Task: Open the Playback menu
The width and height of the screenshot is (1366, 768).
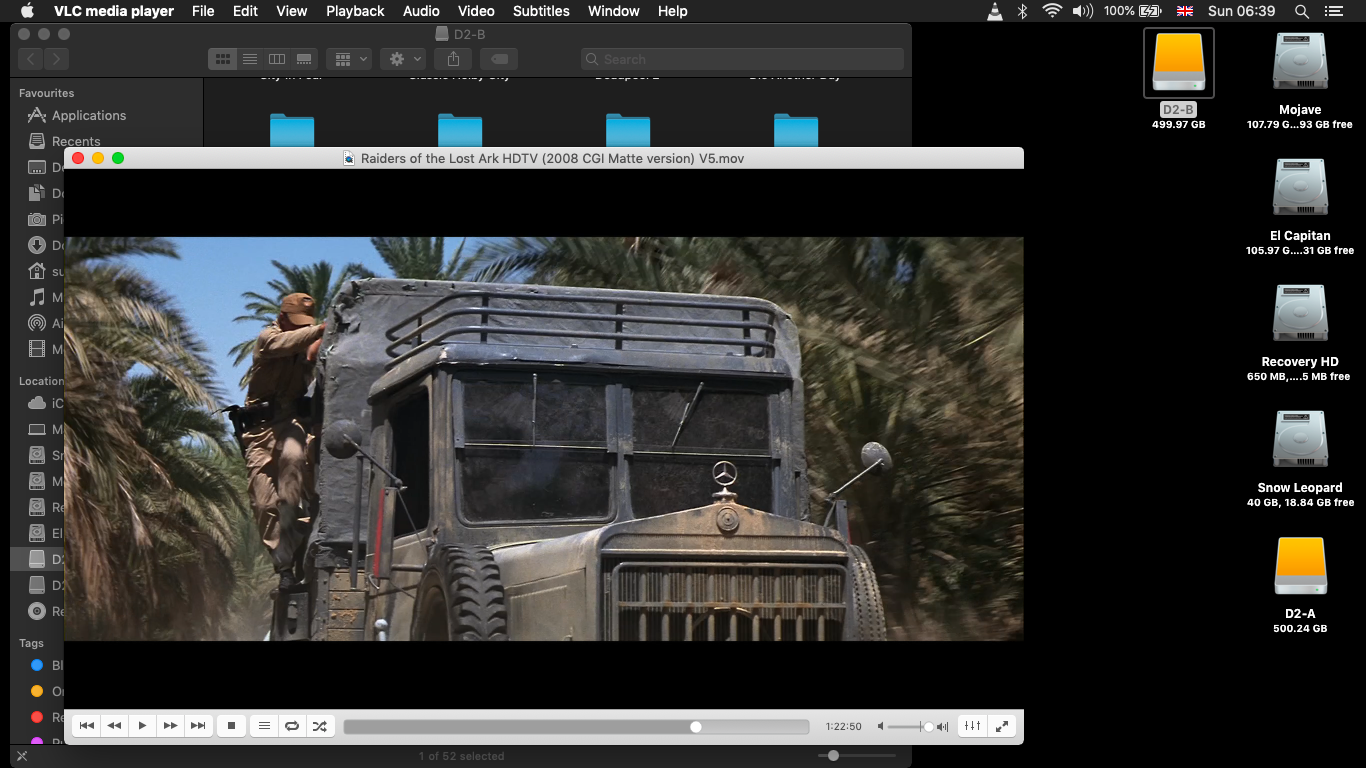Action: [355, 11]
